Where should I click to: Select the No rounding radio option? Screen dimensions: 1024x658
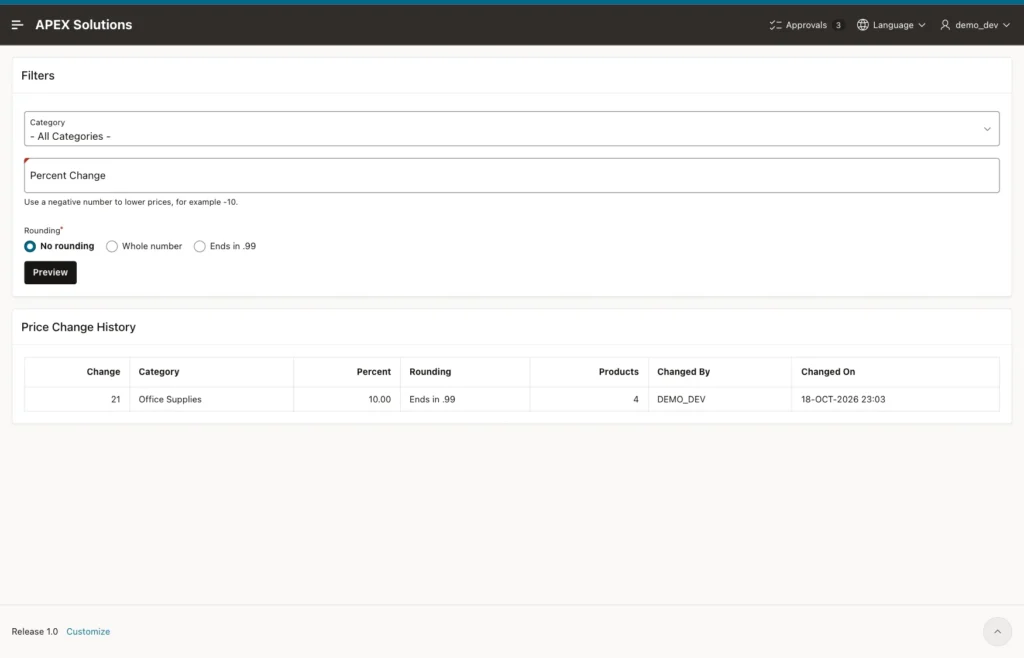tap(30, 246)
